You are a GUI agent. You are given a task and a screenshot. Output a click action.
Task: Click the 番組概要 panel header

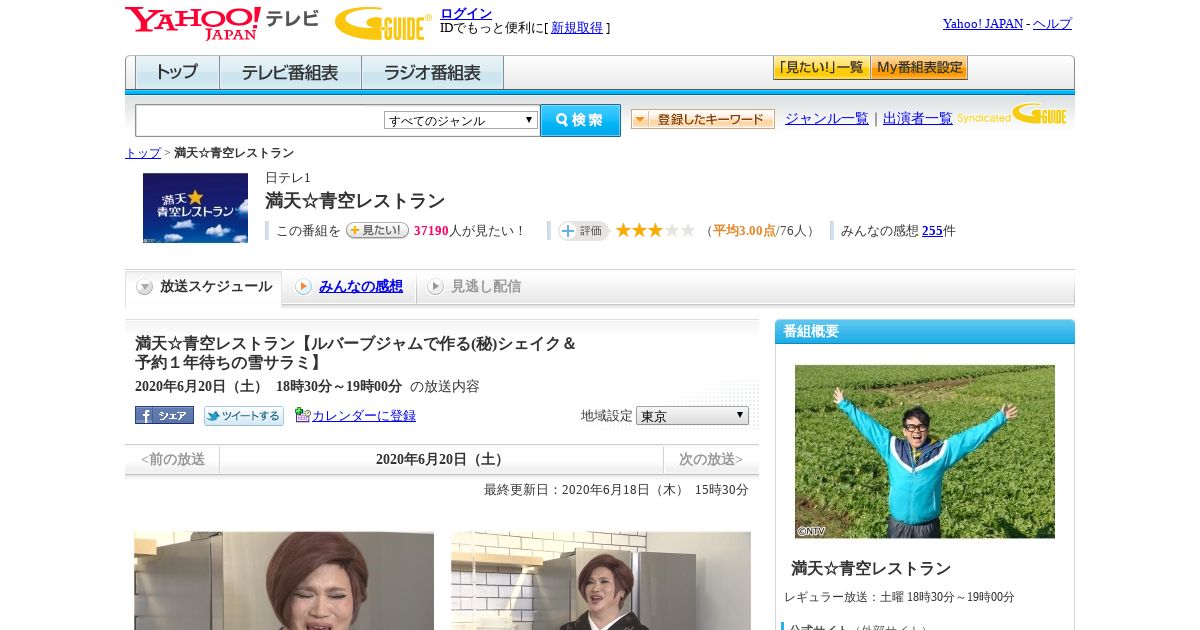tap(925, 332)
